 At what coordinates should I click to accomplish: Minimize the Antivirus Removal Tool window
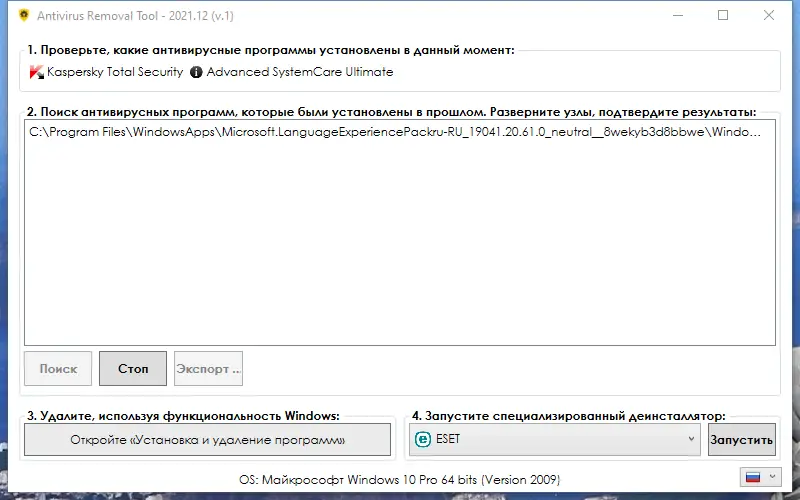click(x=678, y=15)
